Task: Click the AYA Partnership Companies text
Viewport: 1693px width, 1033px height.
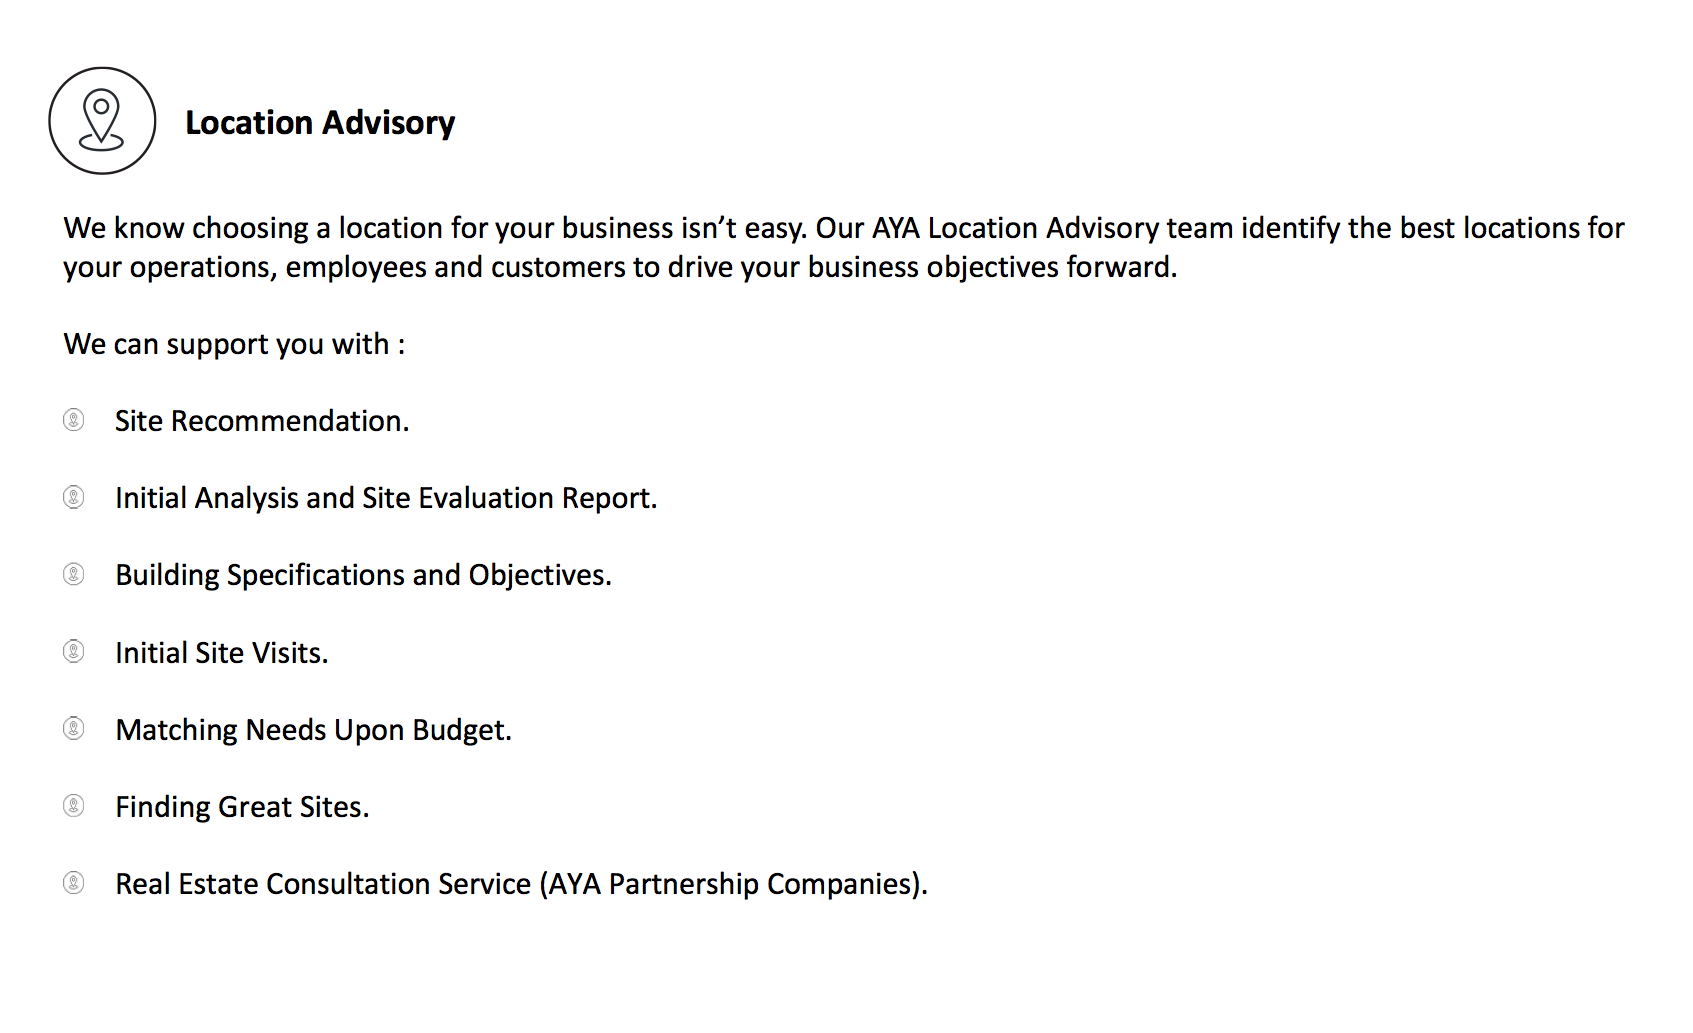Action: (733, 884)
